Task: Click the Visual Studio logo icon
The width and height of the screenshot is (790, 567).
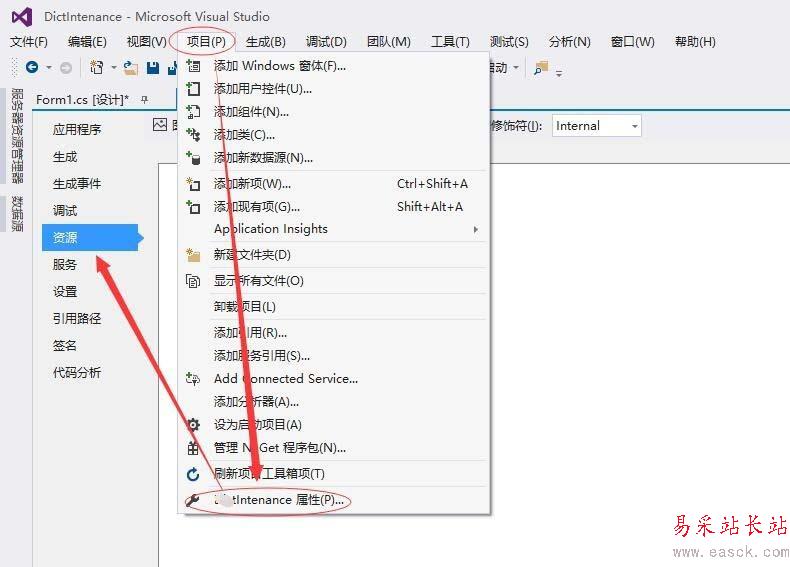Action: [22, 17]
